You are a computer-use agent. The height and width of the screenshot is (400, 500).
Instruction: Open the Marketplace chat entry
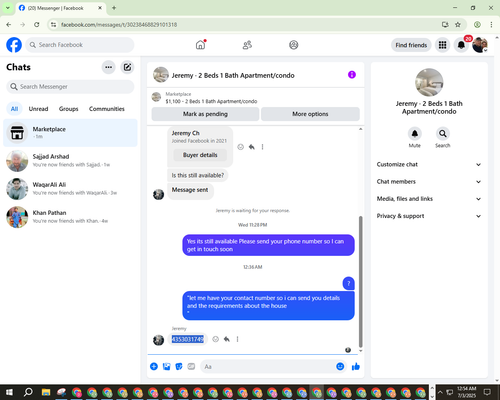tap(70, 133)
